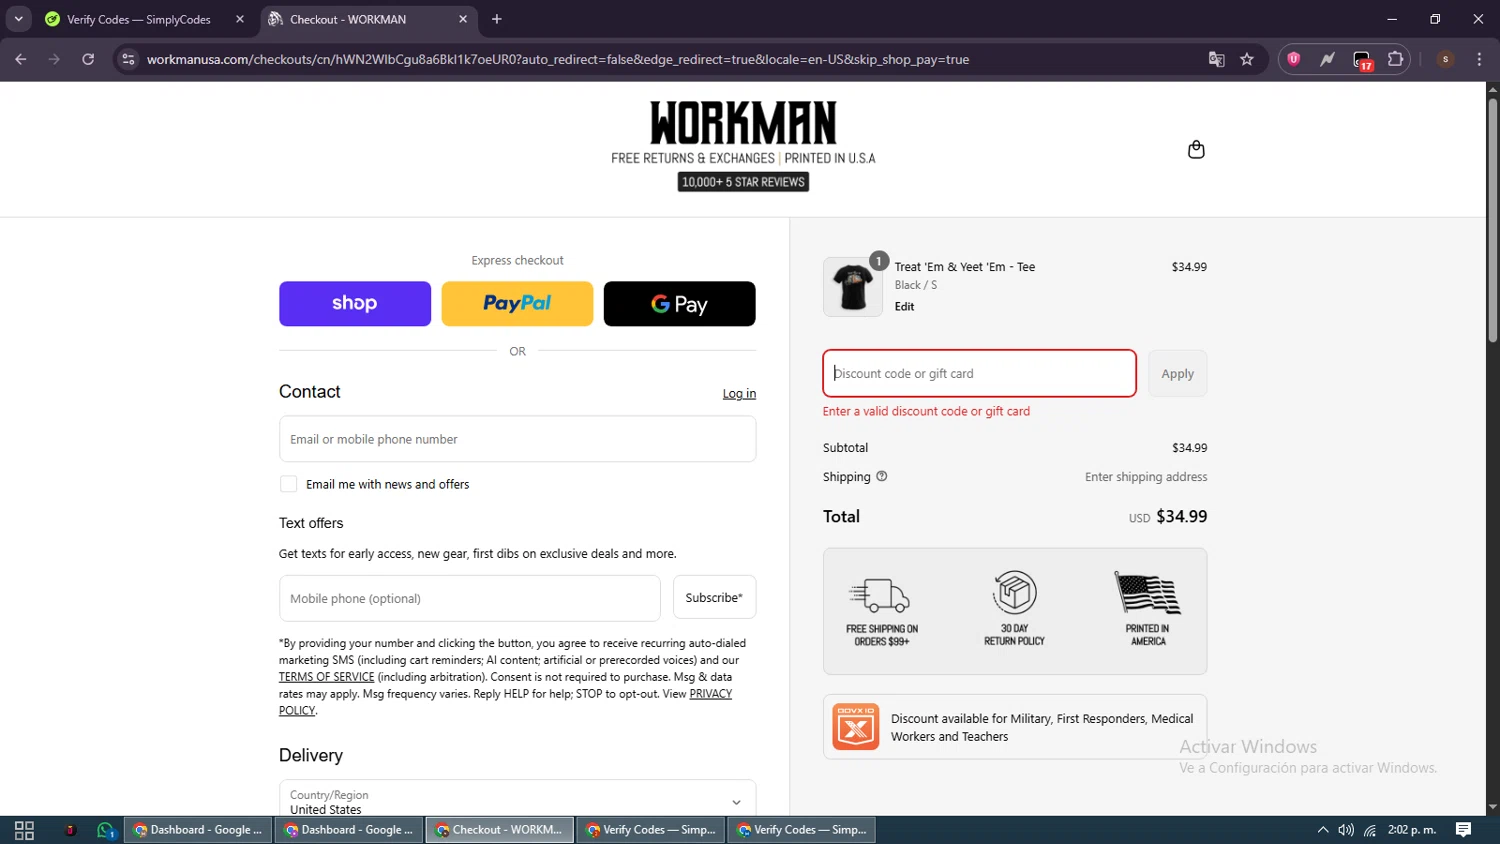Pay with the Google Pay button
The image size is (1500, 844).
pyautogui.click(x=680, y=303)
